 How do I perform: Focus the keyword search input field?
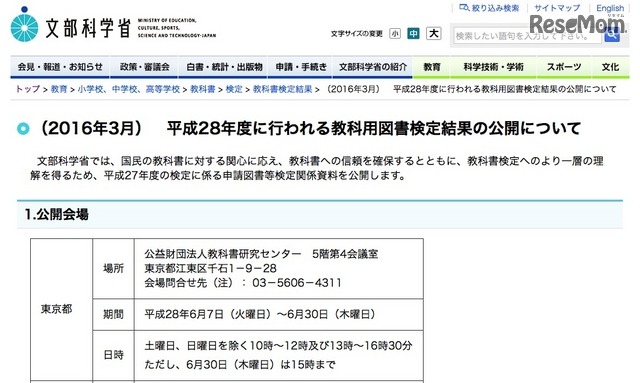(527, 36)
